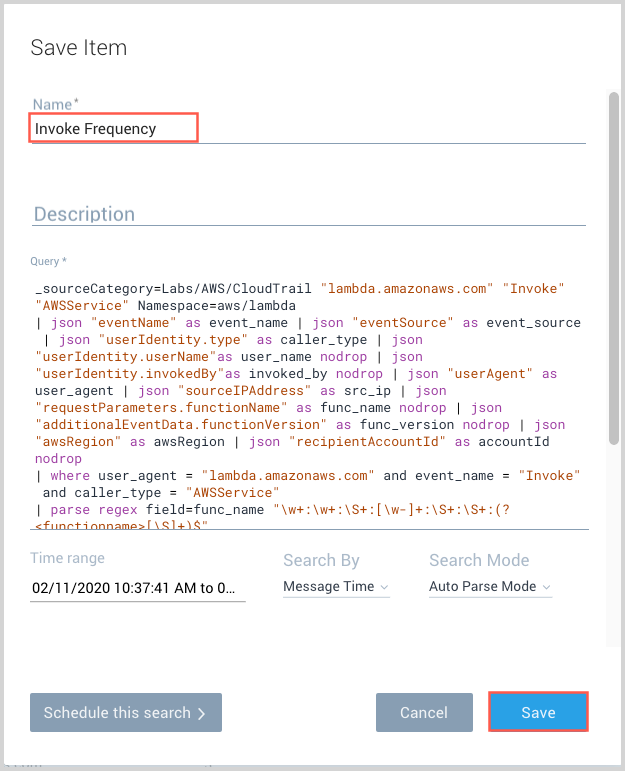Click the dialog's vertical scrollbar
Screen dimensions: 625x771
click(613, 270)
